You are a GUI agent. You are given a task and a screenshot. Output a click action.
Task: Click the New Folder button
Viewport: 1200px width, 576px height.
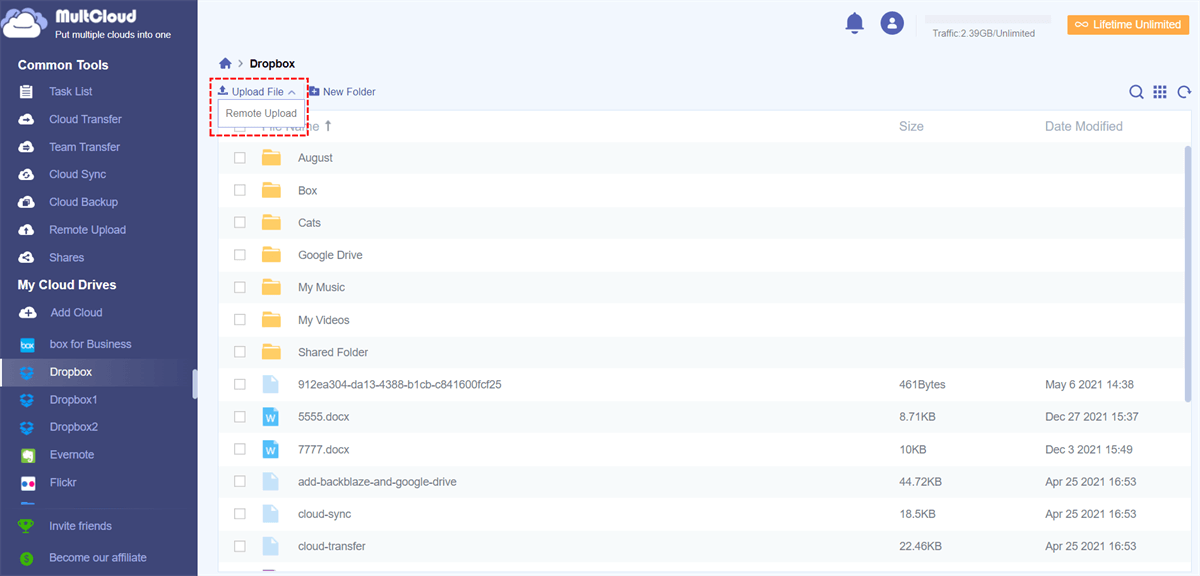[342, 92]
